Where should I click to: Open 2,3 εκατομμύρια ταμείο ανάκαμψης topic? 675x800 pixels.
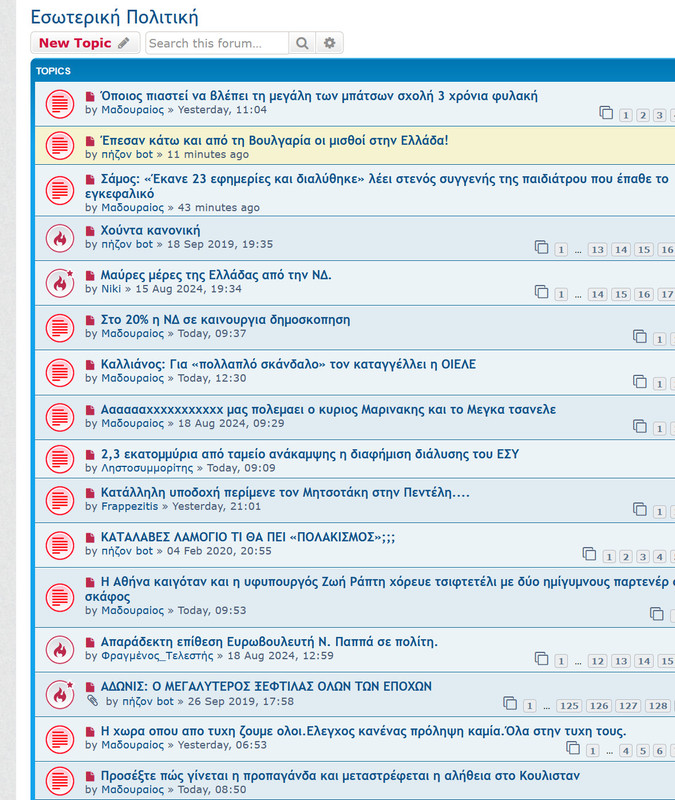310,454
